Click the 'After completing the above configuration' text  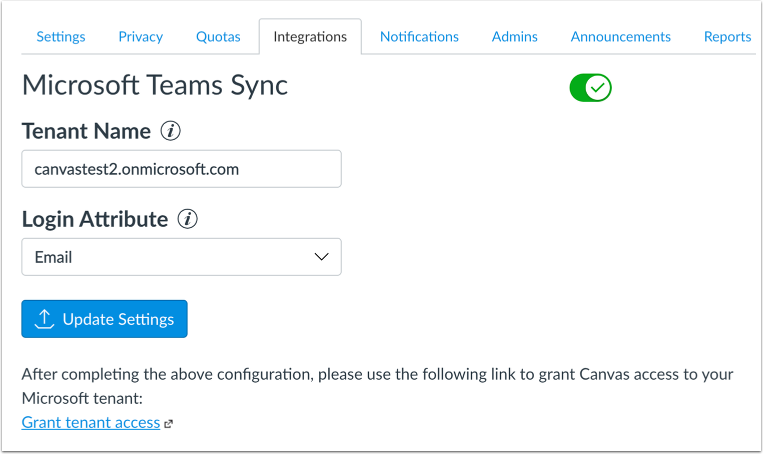(377, 386)
